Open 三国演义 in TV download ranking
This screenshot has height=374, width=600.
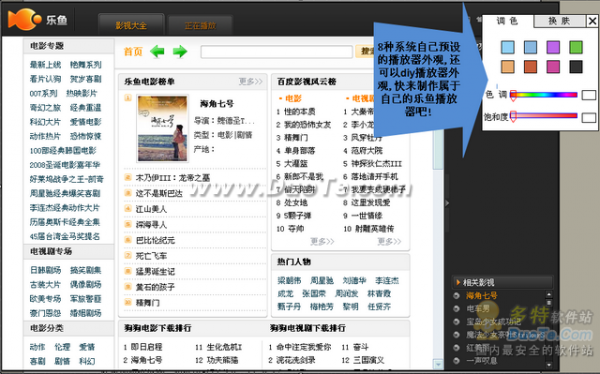pyautogui.click(x=368, y=360)
